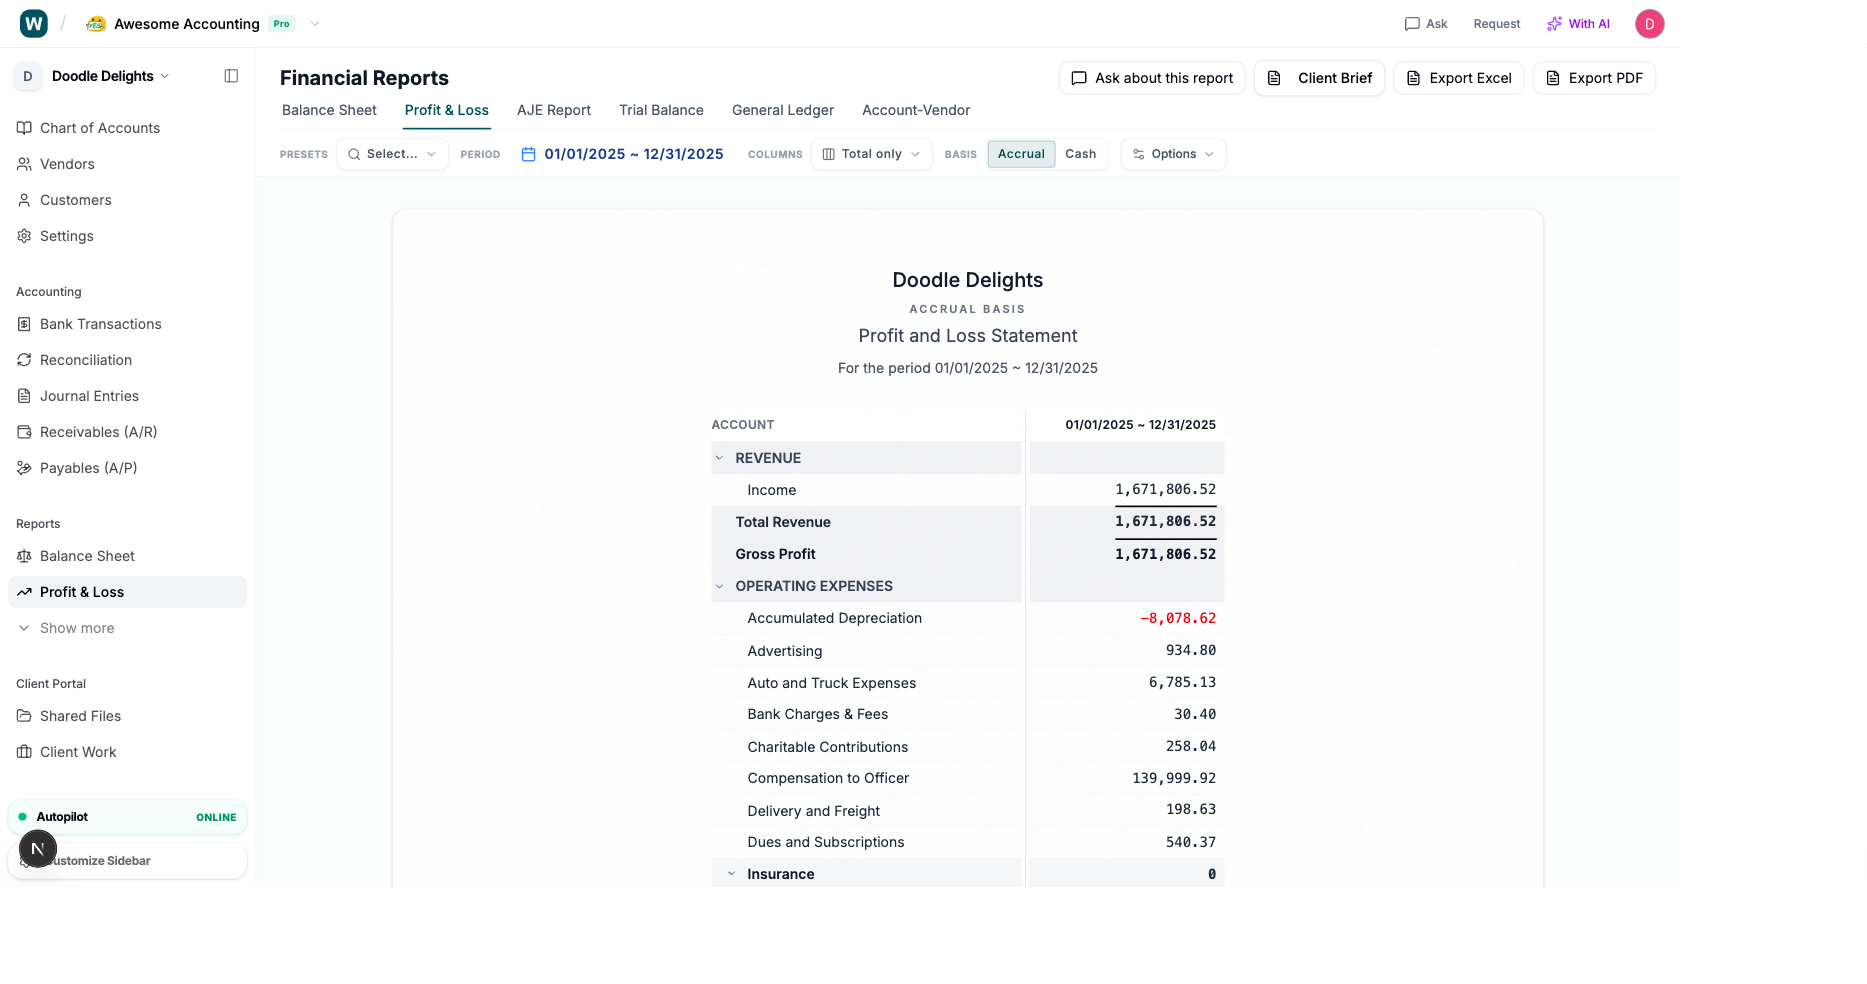The height and width of the screenshot is (984, 1867).
Task: Click the collapse sidebar panel icon
Action: pyautogui.click(x=231, y=76)
